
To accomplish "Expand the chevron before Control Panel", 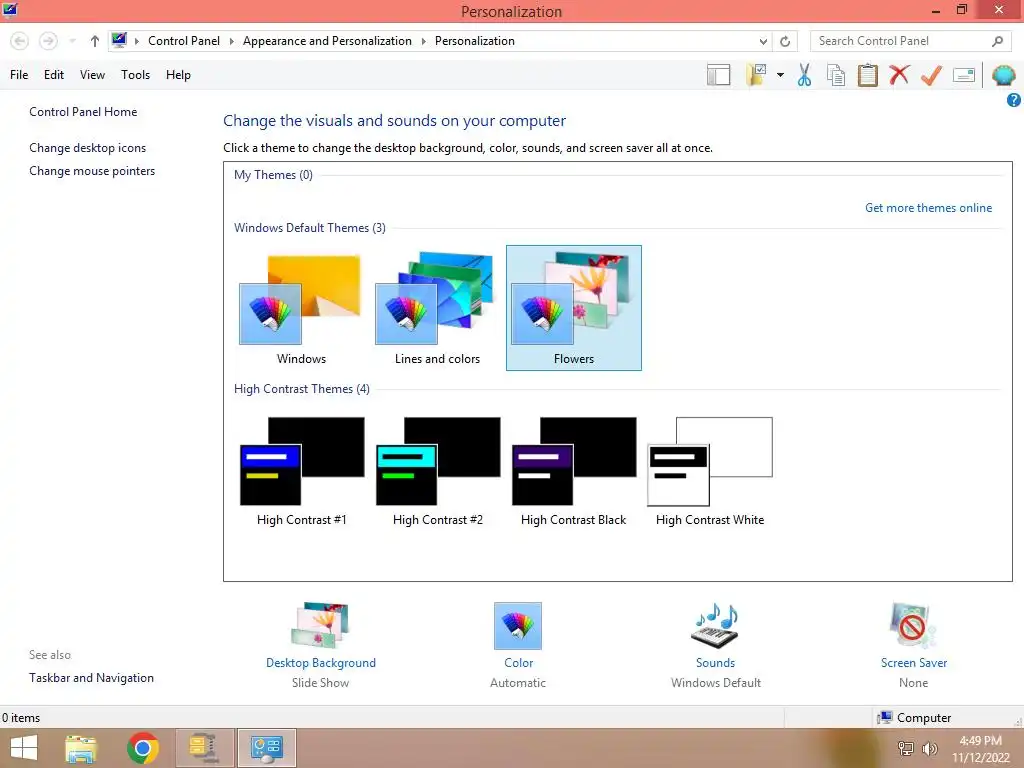I will pos(136,41).
